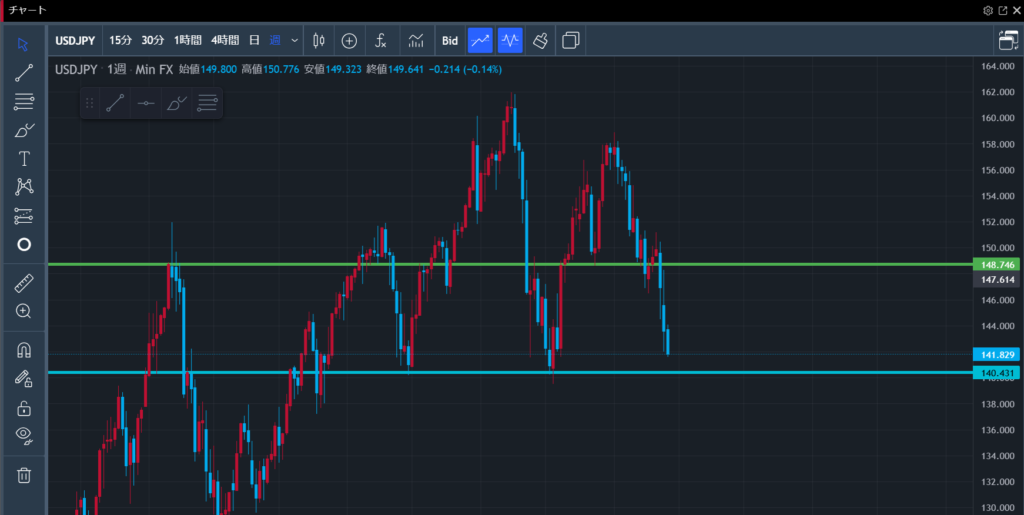Click the 始値 149.800 open value
The image size is (1024, 515).
point(208,69)
